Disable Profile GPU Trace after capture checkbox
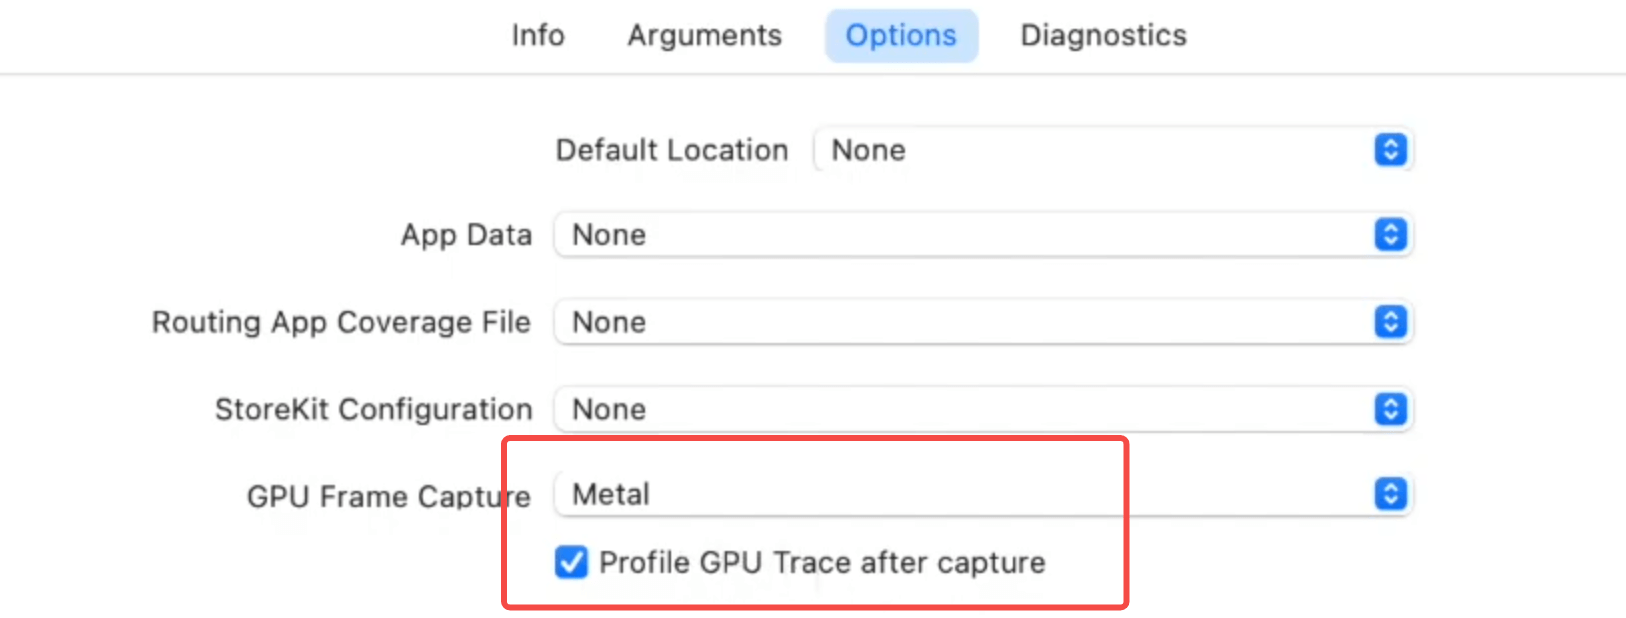Viewport: 1626px width, 618px height. [x=571, y=562]
